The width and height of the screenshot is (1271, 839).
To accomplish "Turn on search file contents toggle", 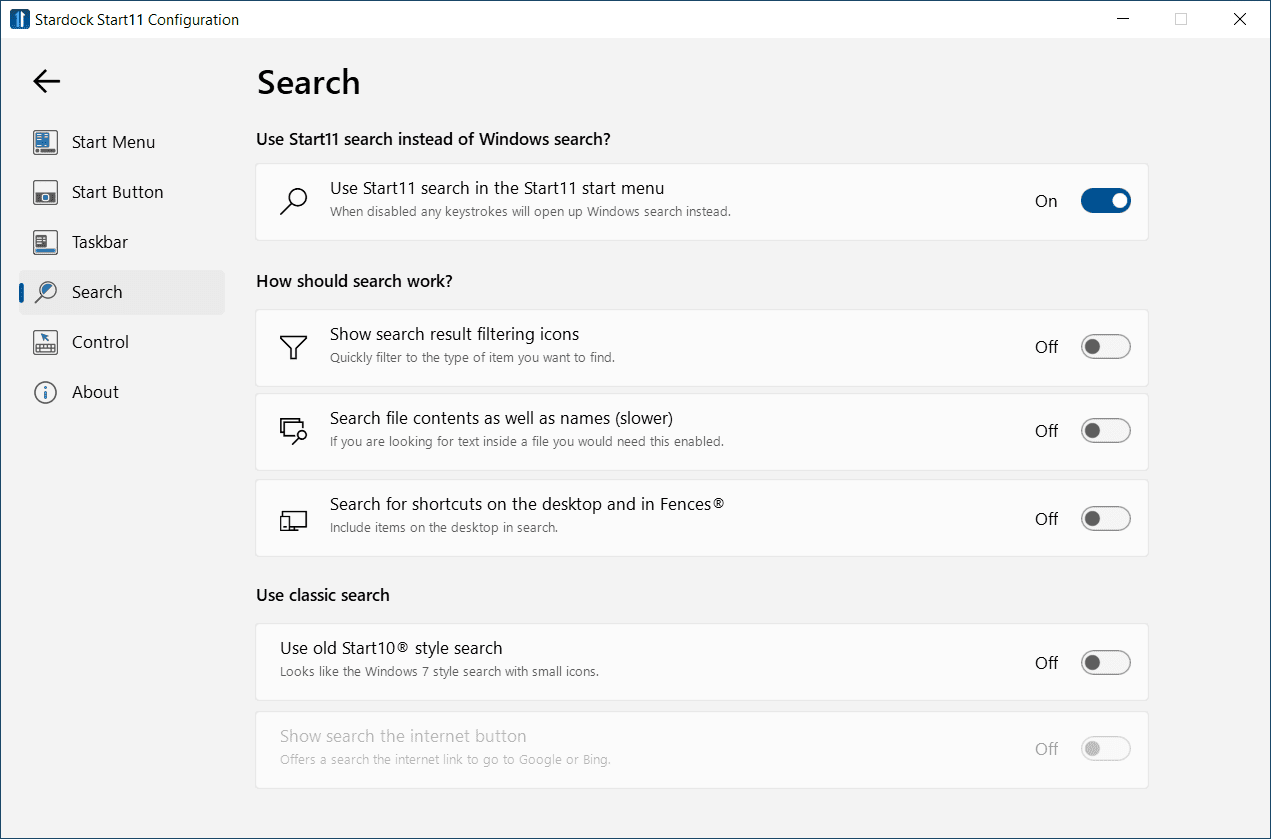I will coord(1105,431).
